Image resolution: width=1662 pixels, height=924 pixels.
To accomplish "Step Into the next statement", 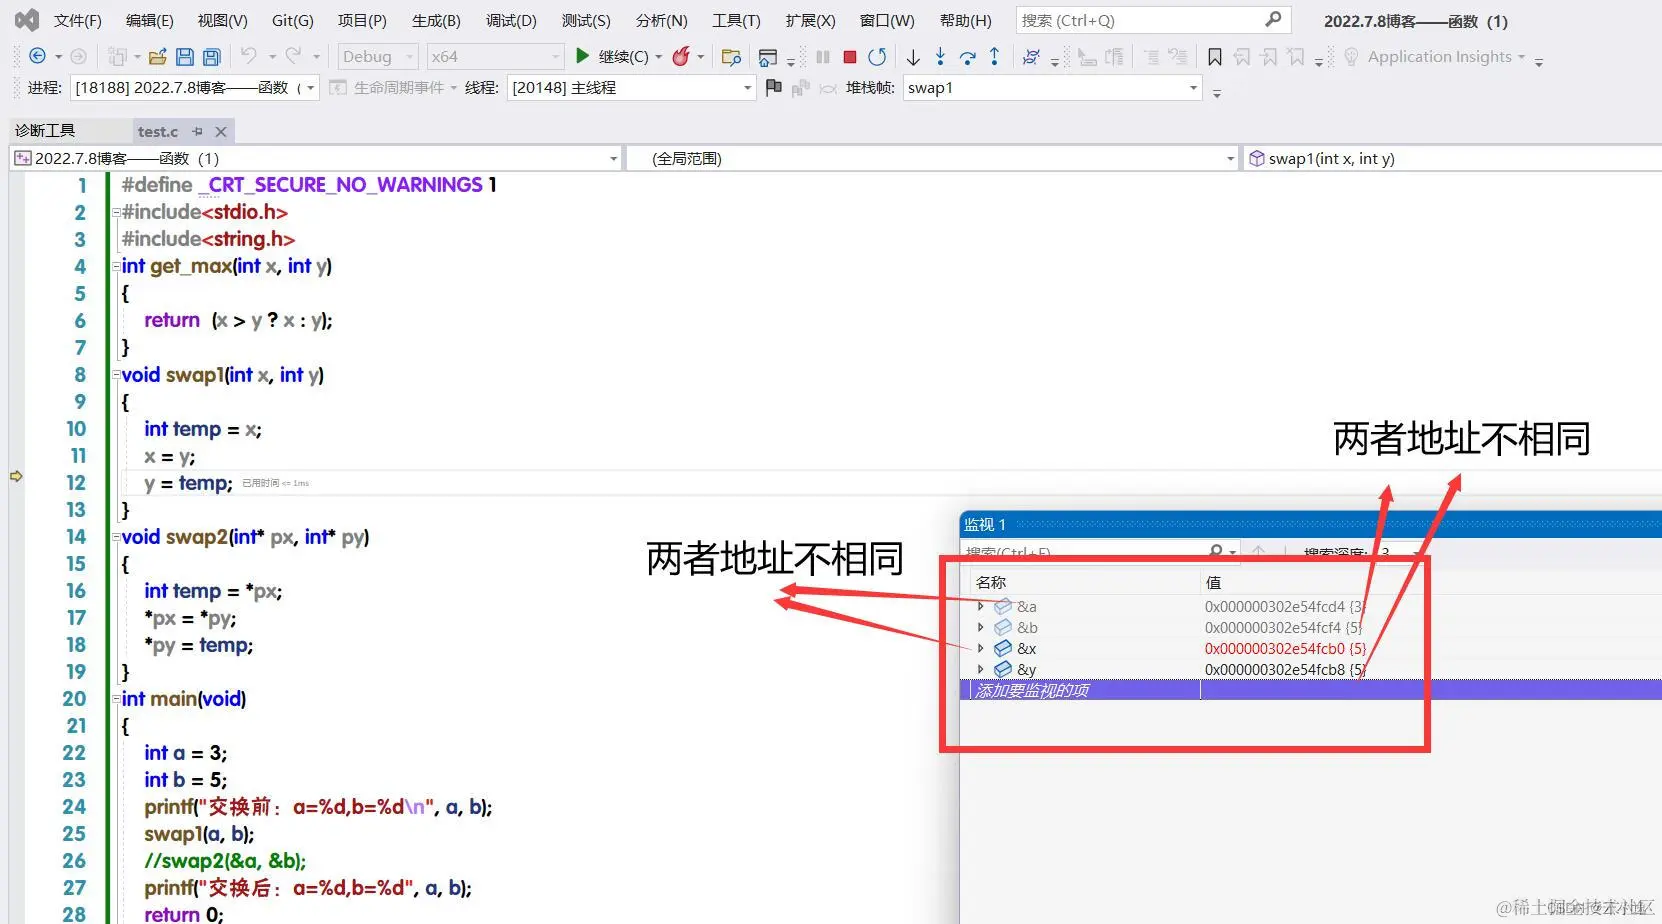I will 940,57.
